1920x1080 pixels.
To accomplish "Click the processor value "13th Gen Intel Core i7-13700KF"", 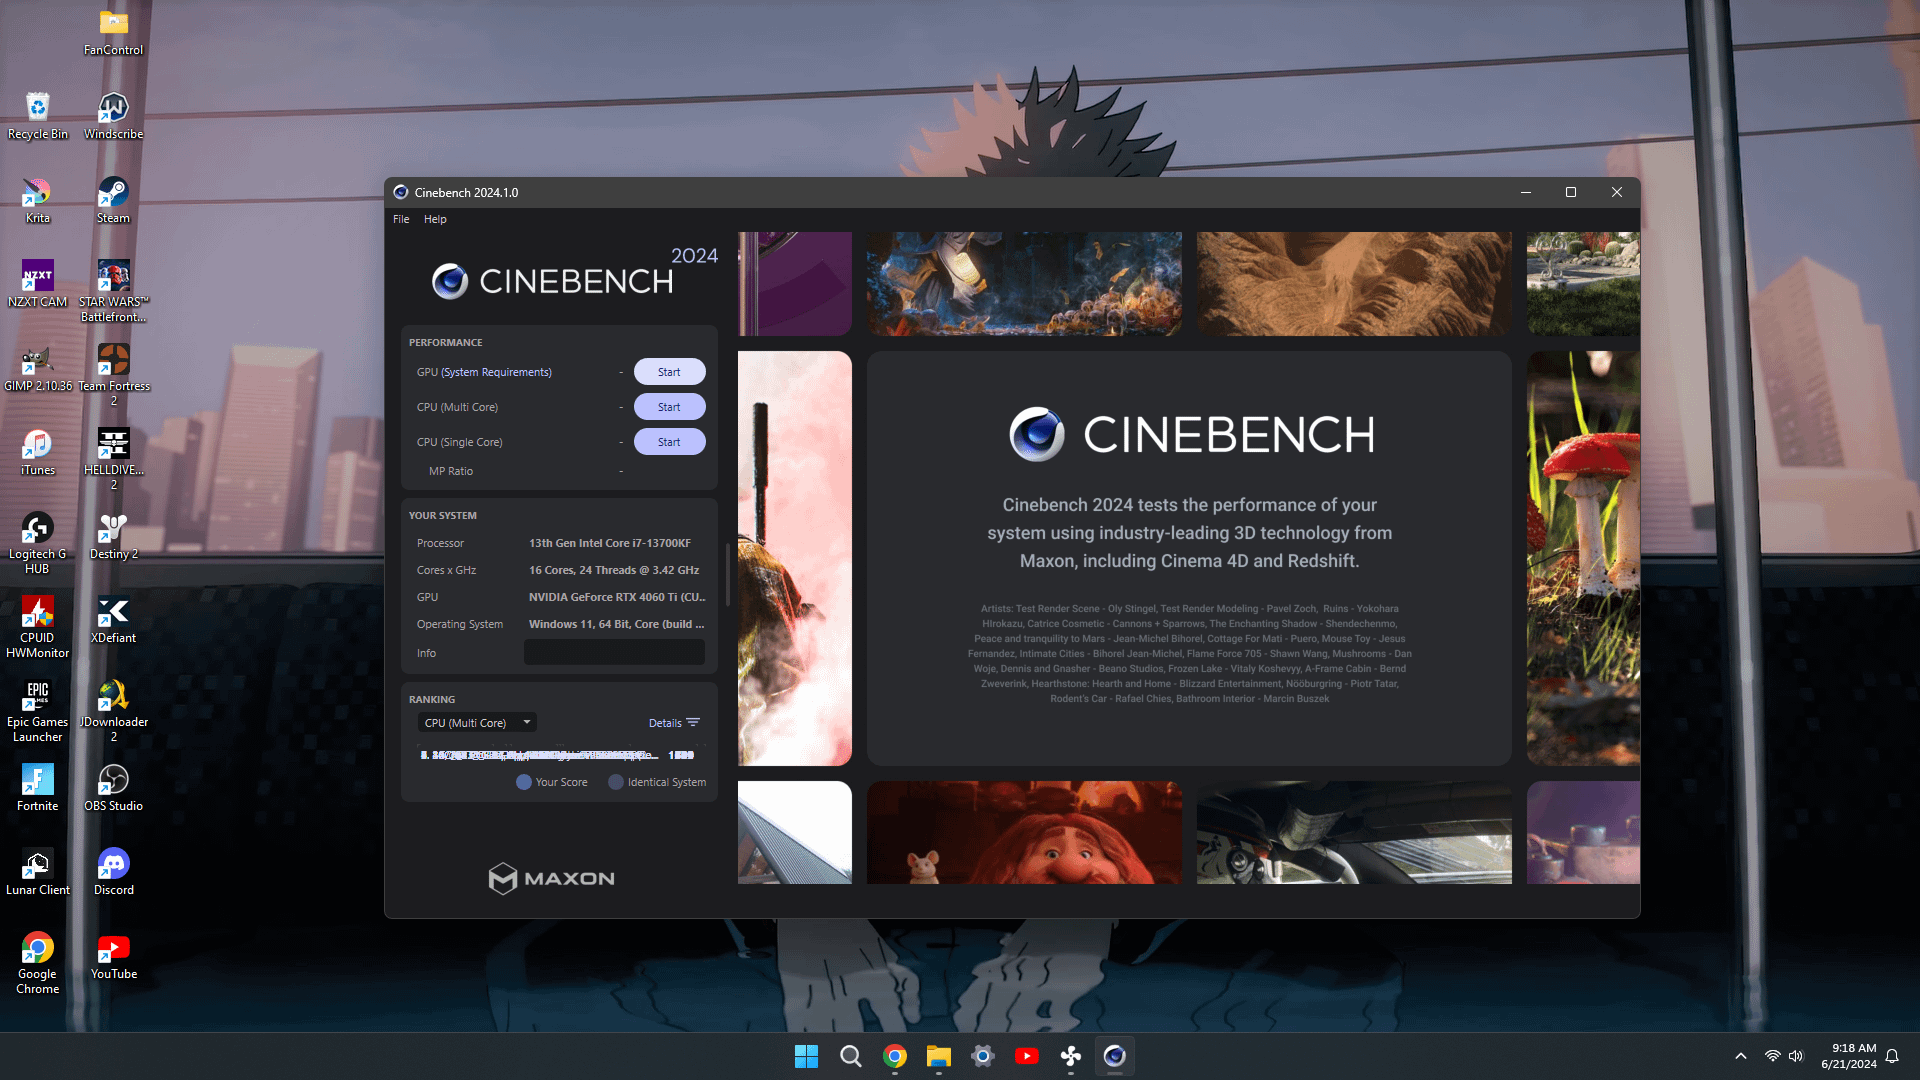I will 610,543.
